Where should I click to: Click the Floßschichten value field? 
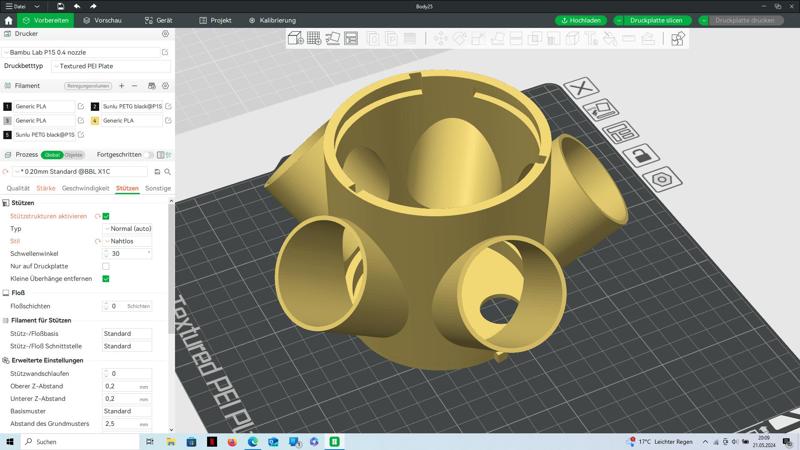tap(127, 306)
